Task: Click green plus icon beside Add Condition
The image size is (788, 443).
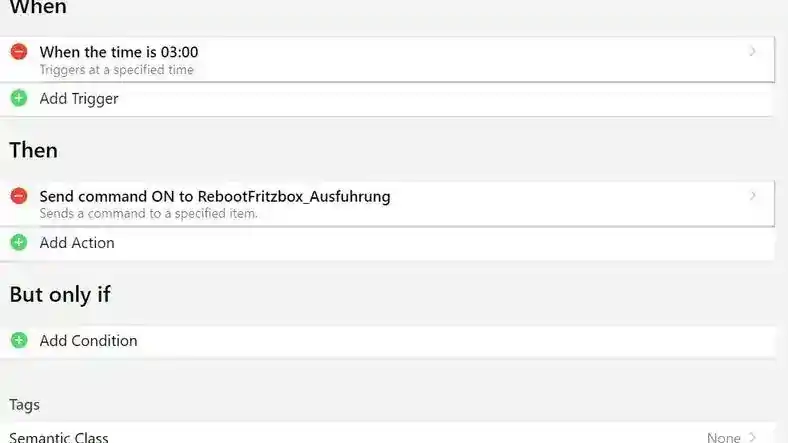Action: 19,340
